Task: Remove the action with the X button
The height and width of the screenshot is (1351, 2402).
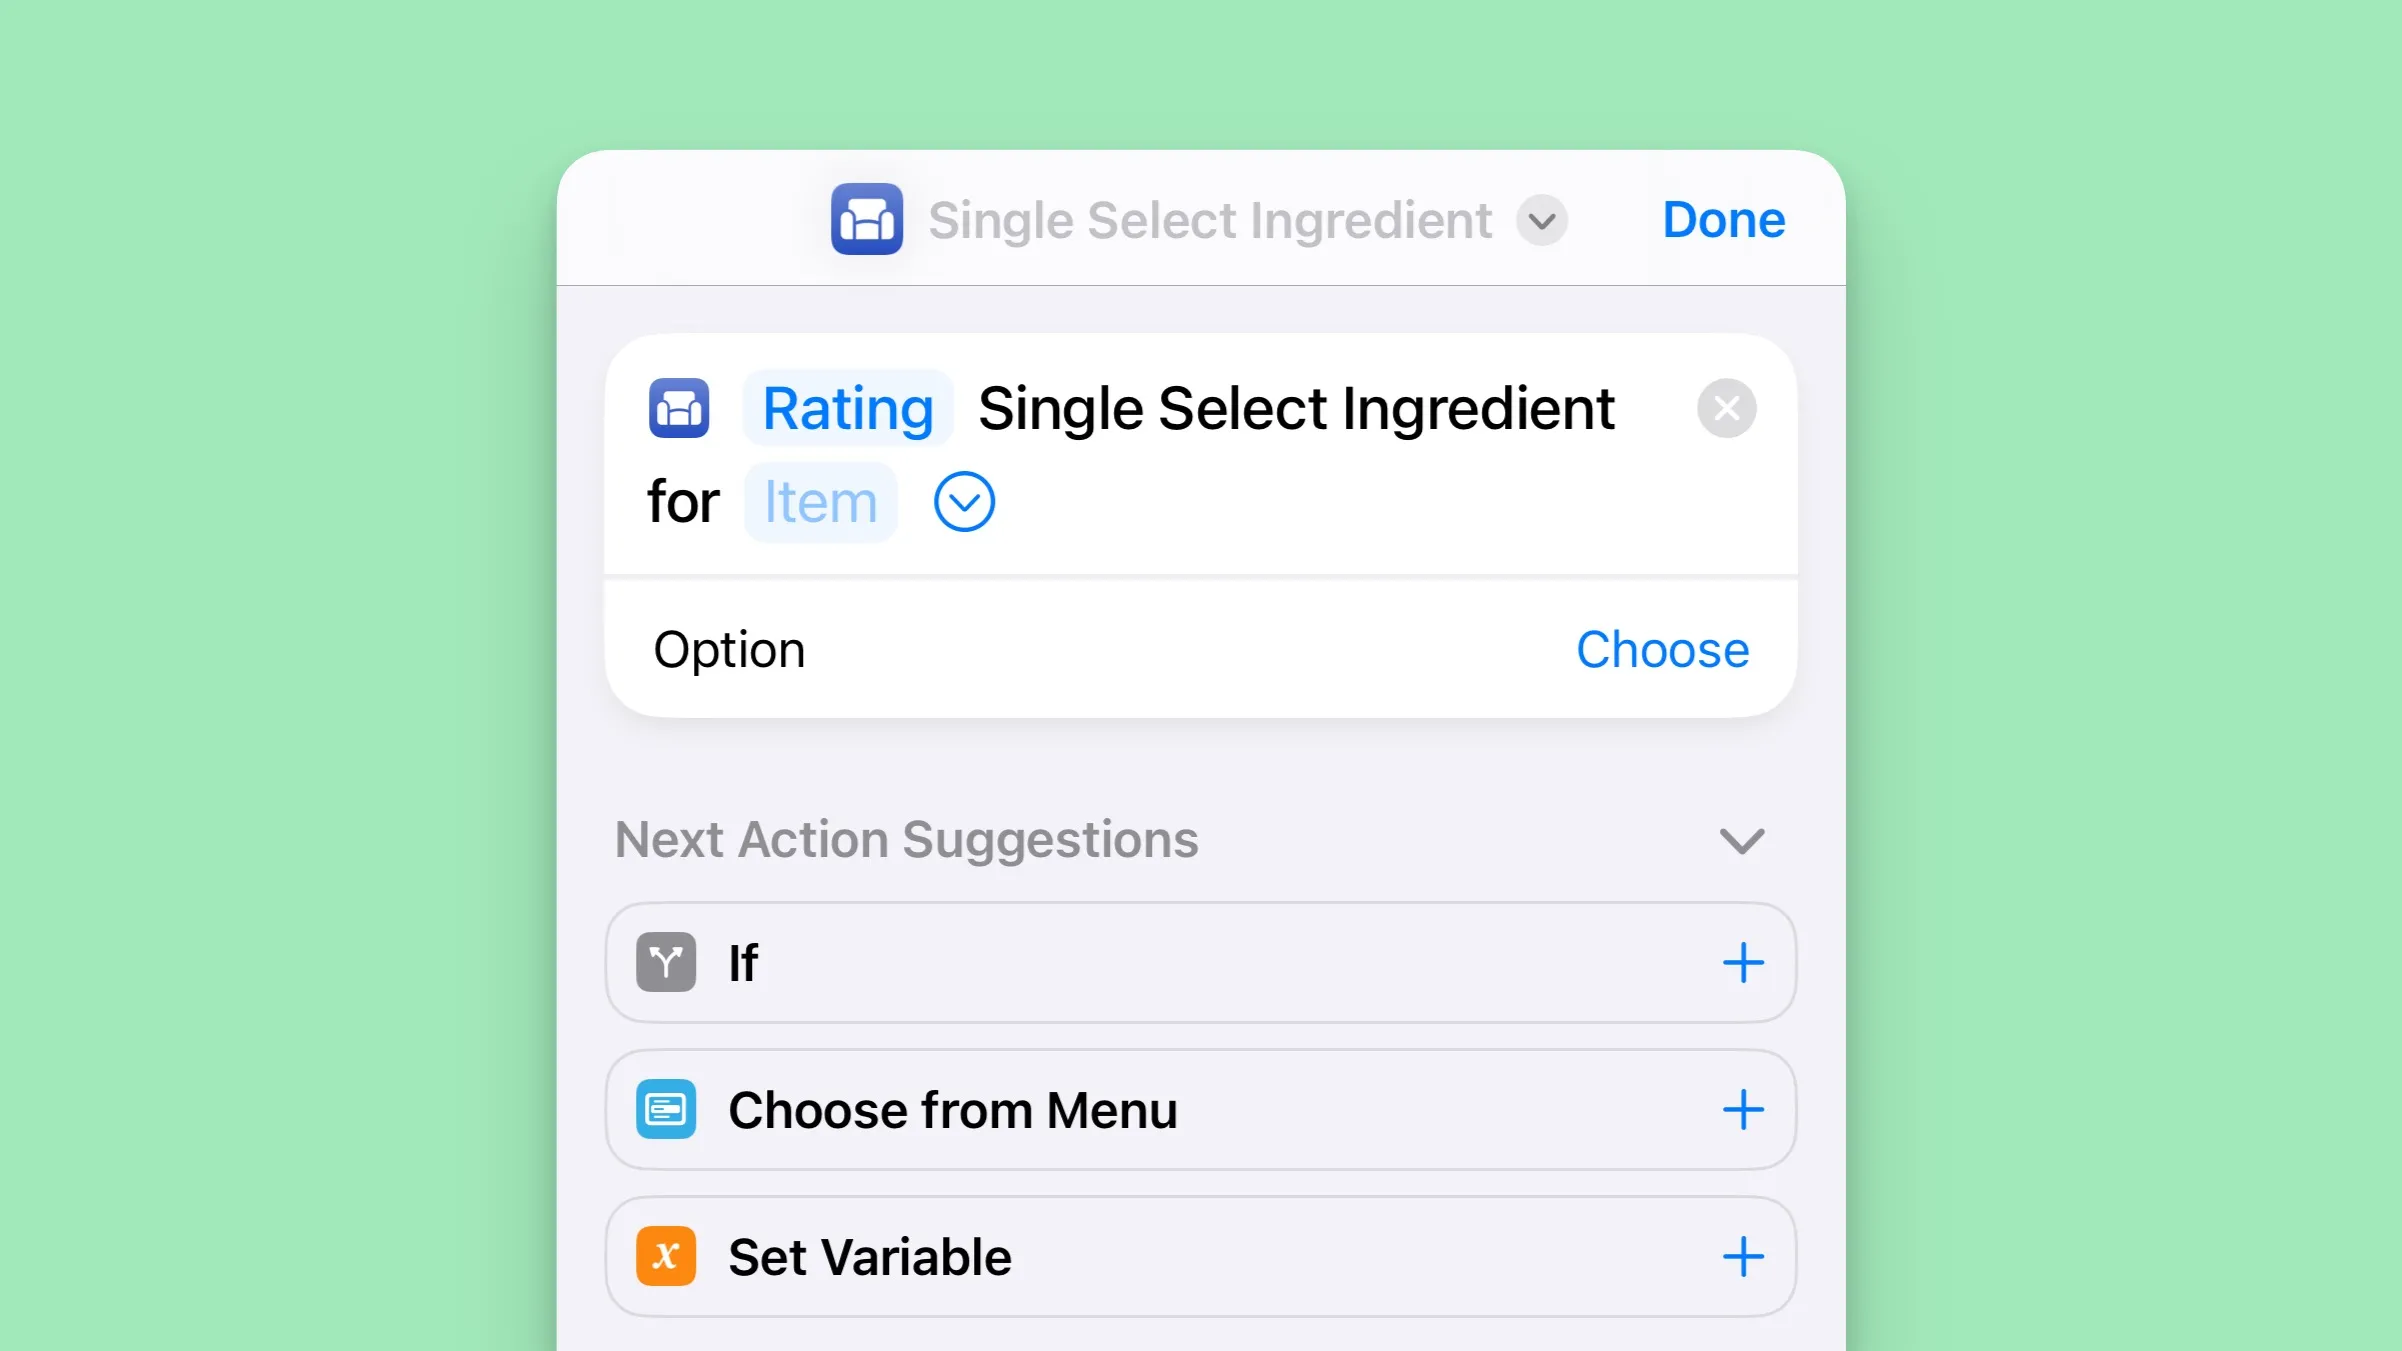Action: point(1726,408)
